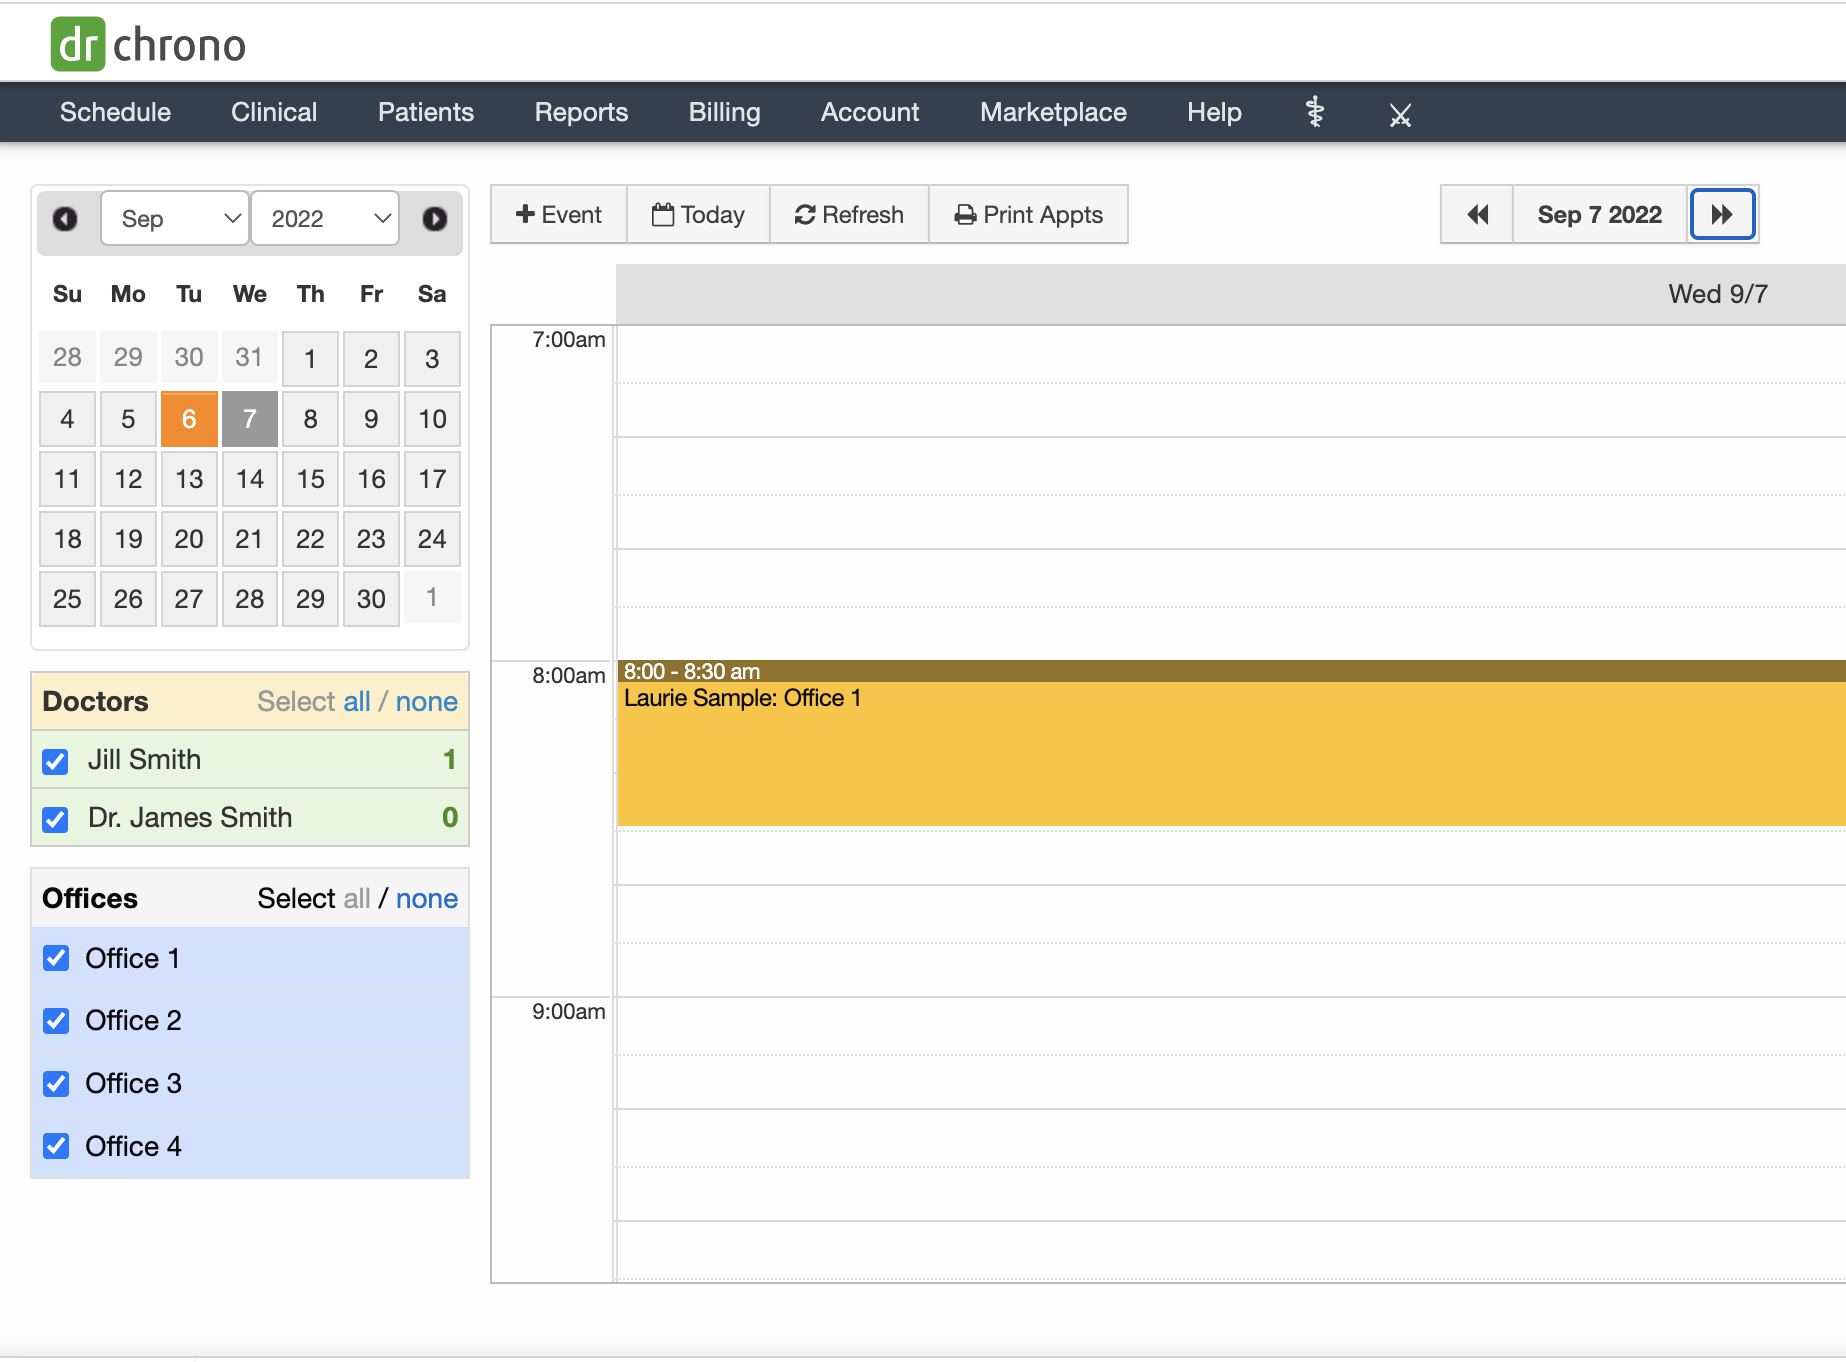Print appointments with Print Appts
Viewport: 1846px width, 1362px height.
tap(1028, 214)
